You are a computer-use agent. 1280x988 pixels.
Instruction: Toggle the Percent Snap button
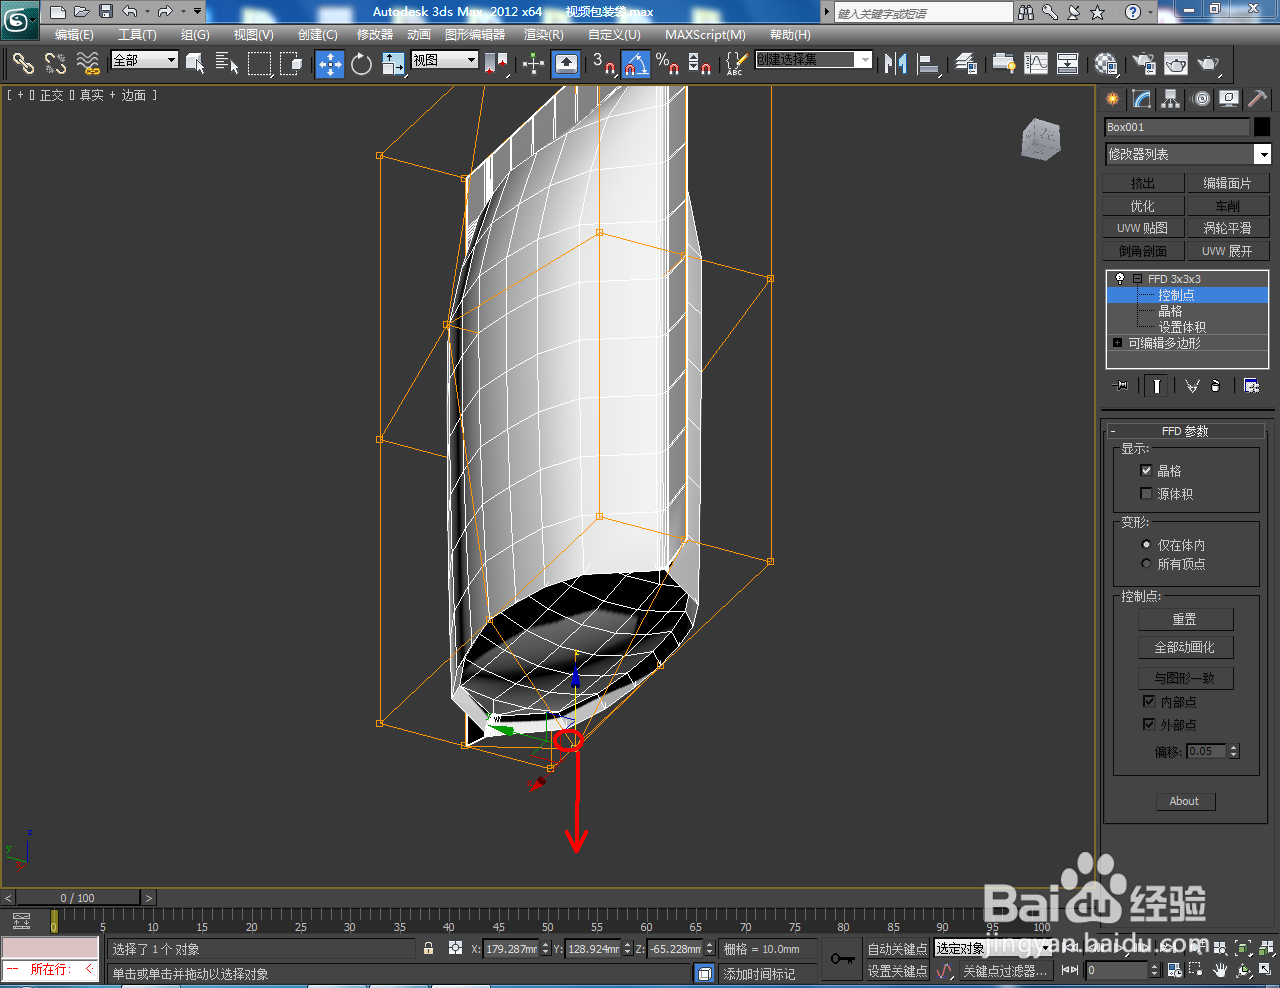pyautogui.click(x=668, y=64)
